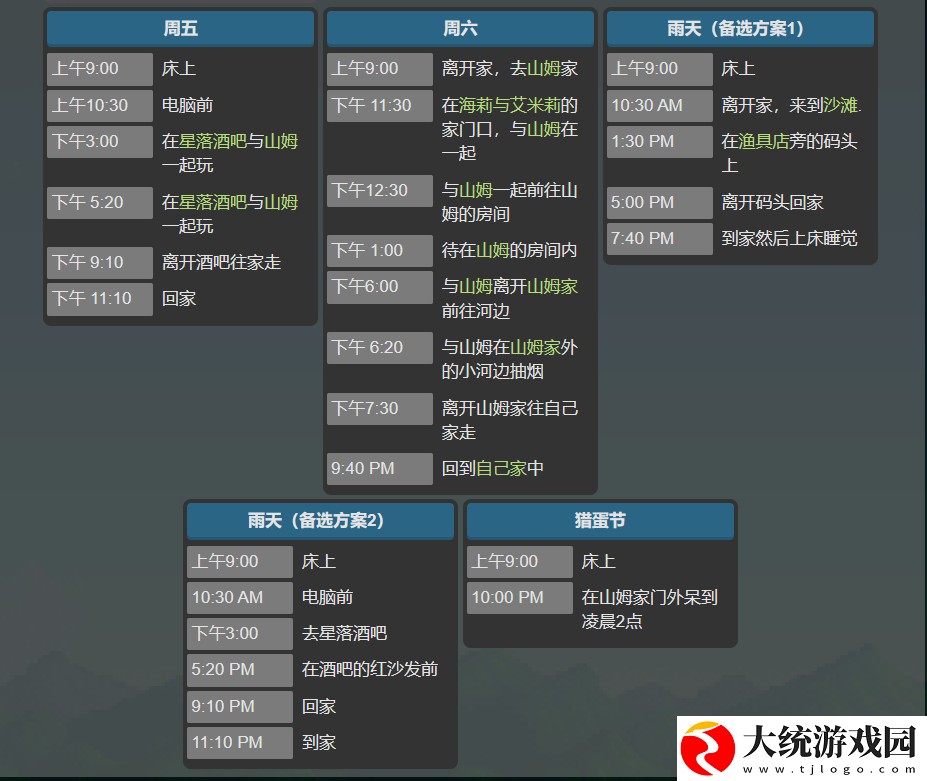Image resolution: width=927 pixels, height=781 pixels.
Task: Select 9:40 PM time cell in 周六
Action: [x=380, y=469]
